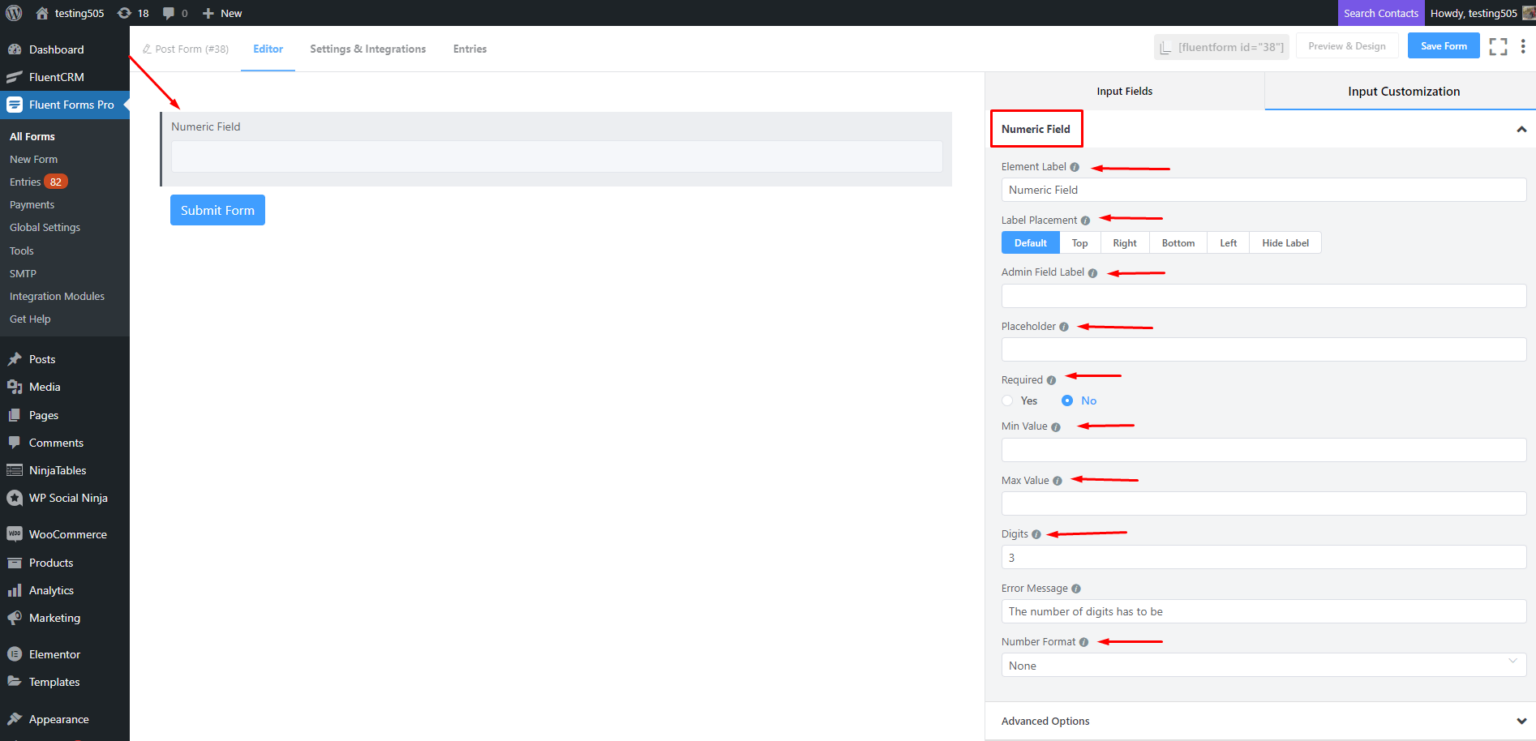Click the Placeholder input field
1536x741 pixels.
pos(1263,349)
